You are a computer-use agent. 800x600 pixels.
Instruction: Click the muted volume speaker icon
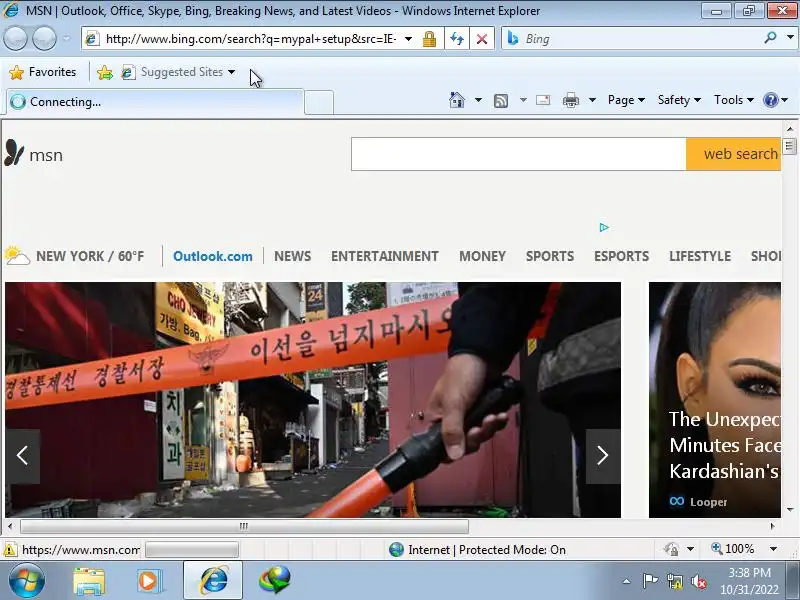(x=698, y=581)
